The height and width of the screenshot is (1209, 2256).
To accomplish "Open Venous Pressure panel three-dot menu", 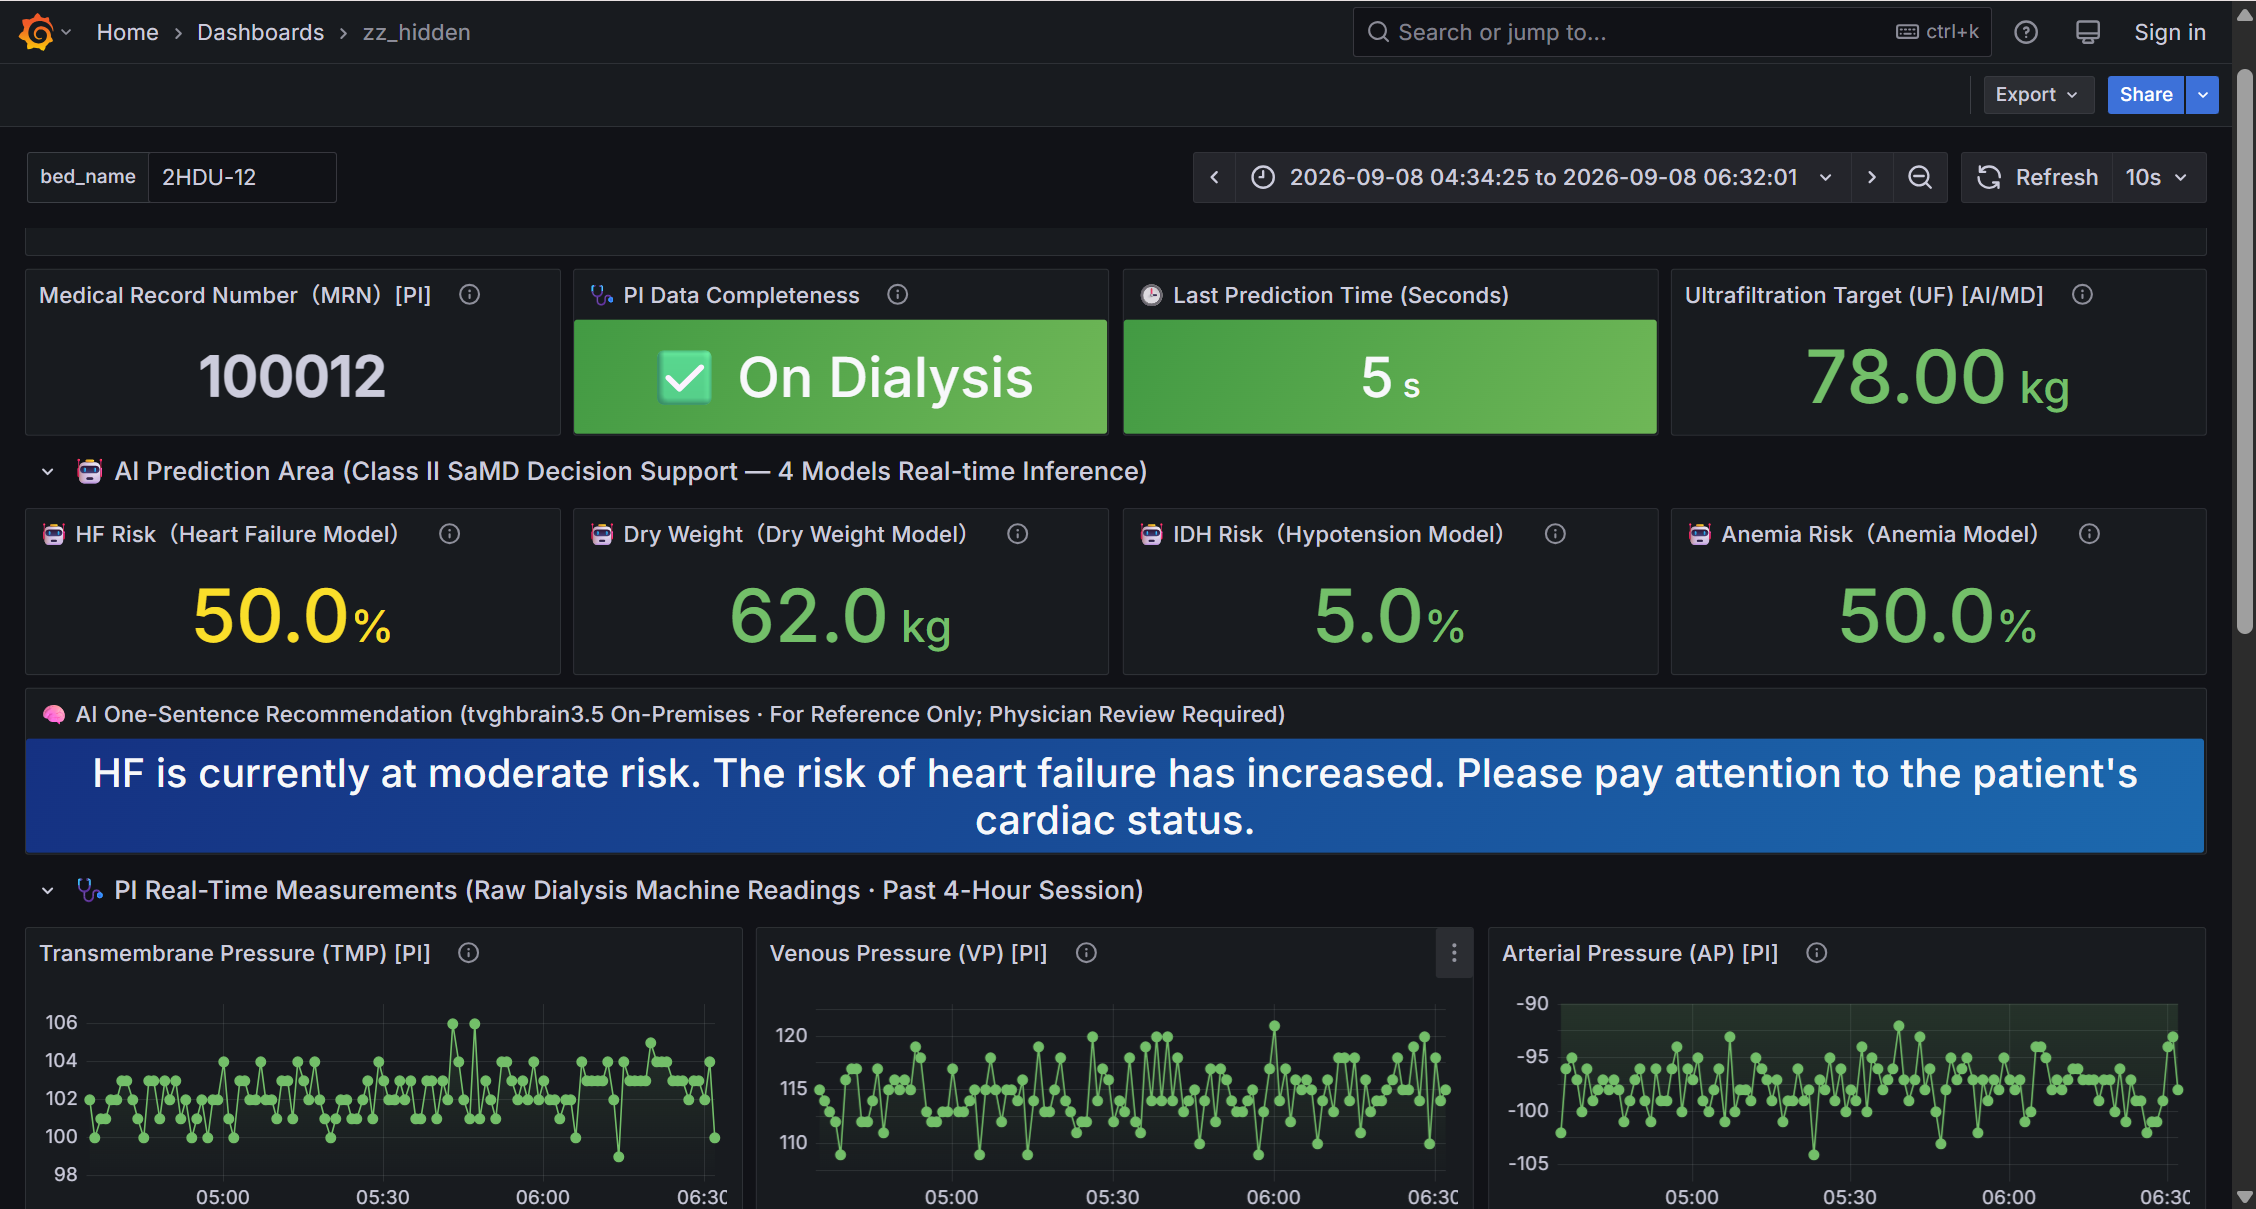I will 1454,953.
